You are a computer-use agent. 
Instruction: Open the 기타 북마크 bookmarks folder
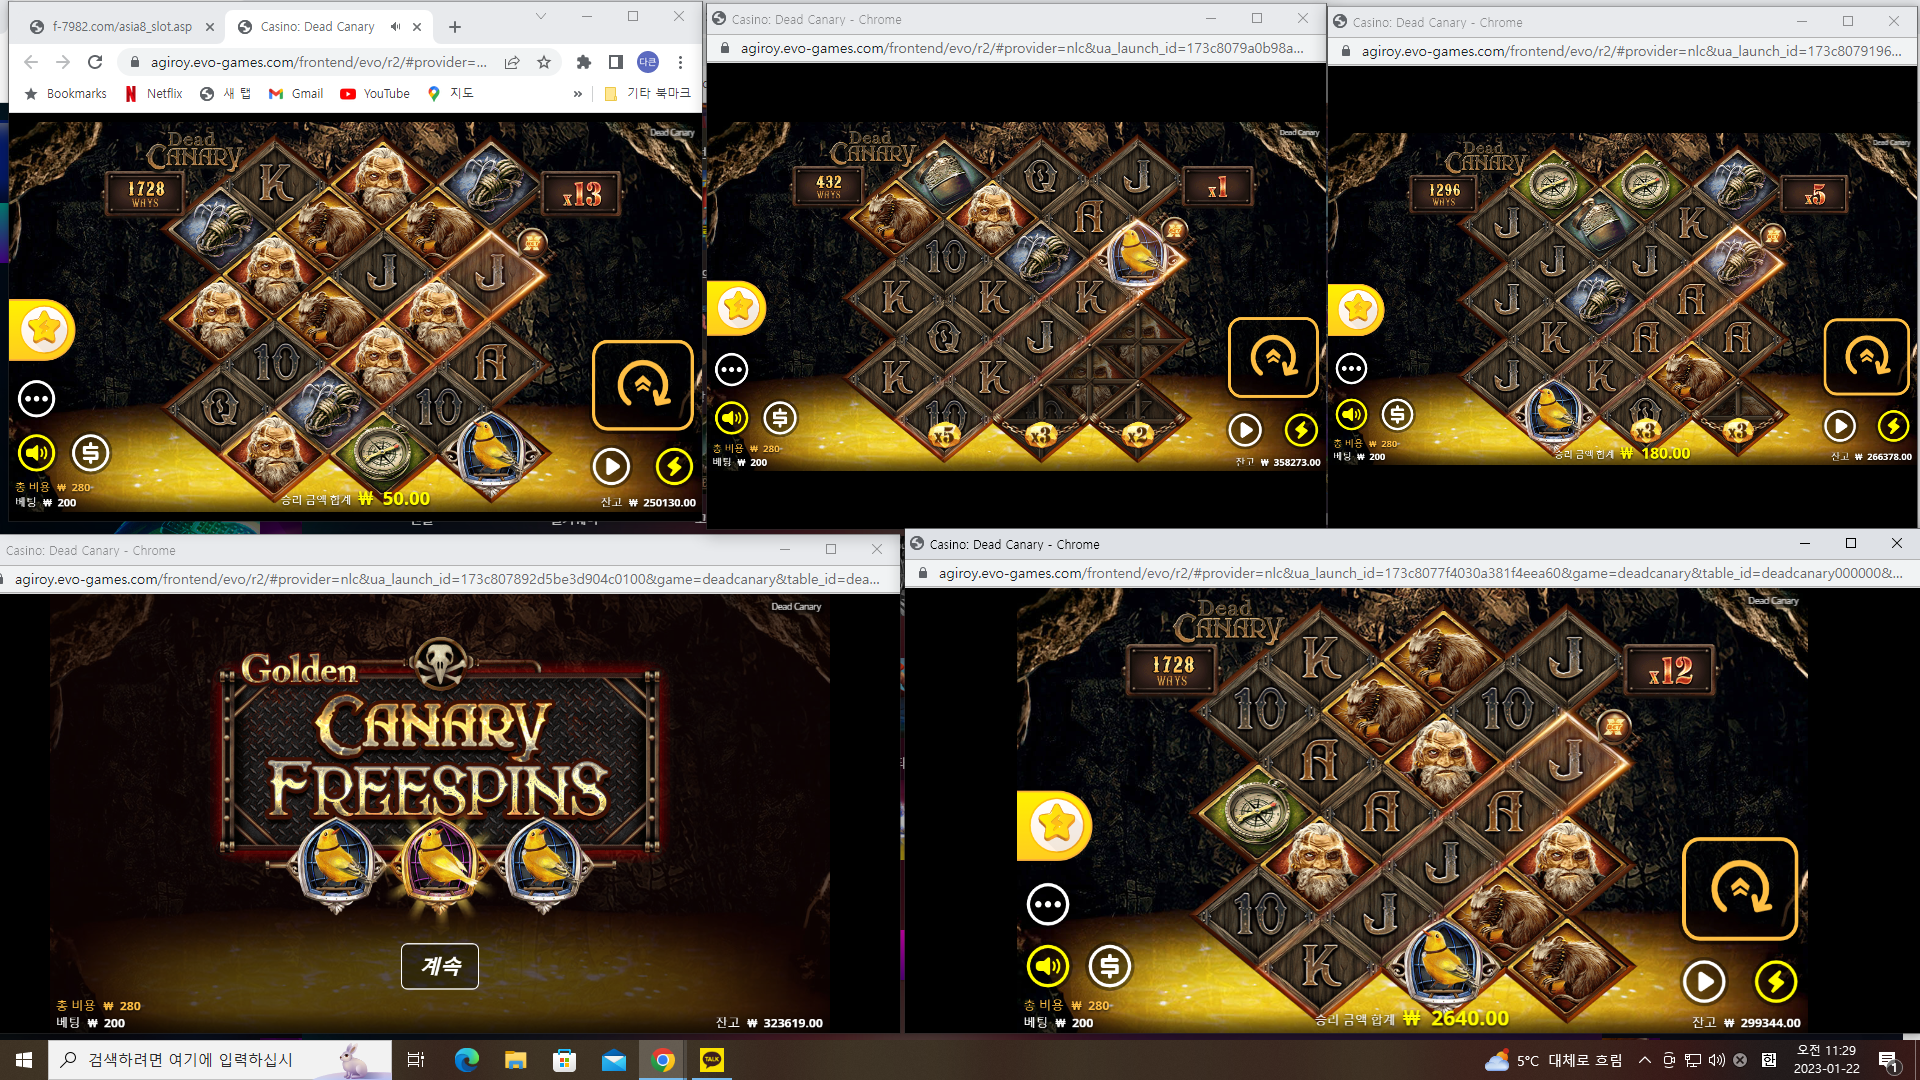point(648,94)
